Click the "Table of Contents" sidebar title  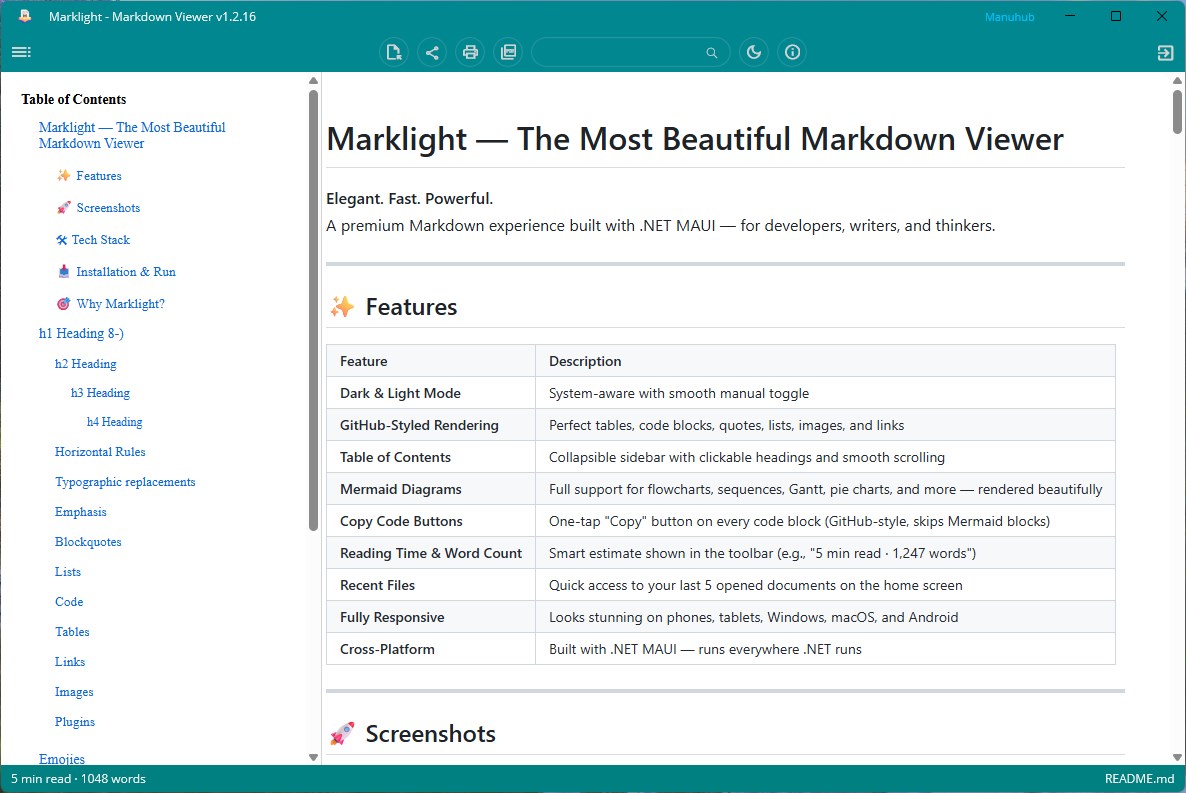click(73, 99)
